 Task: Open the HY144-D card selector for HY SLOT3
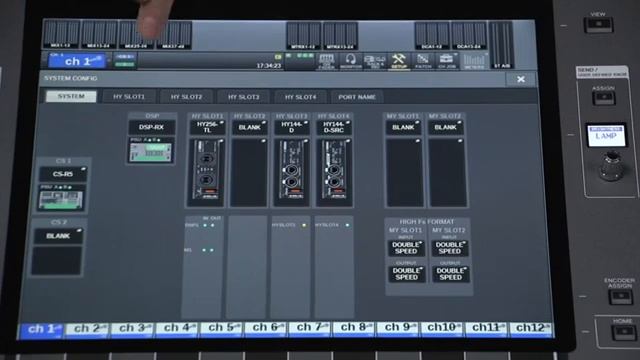[x=291, y=127]
